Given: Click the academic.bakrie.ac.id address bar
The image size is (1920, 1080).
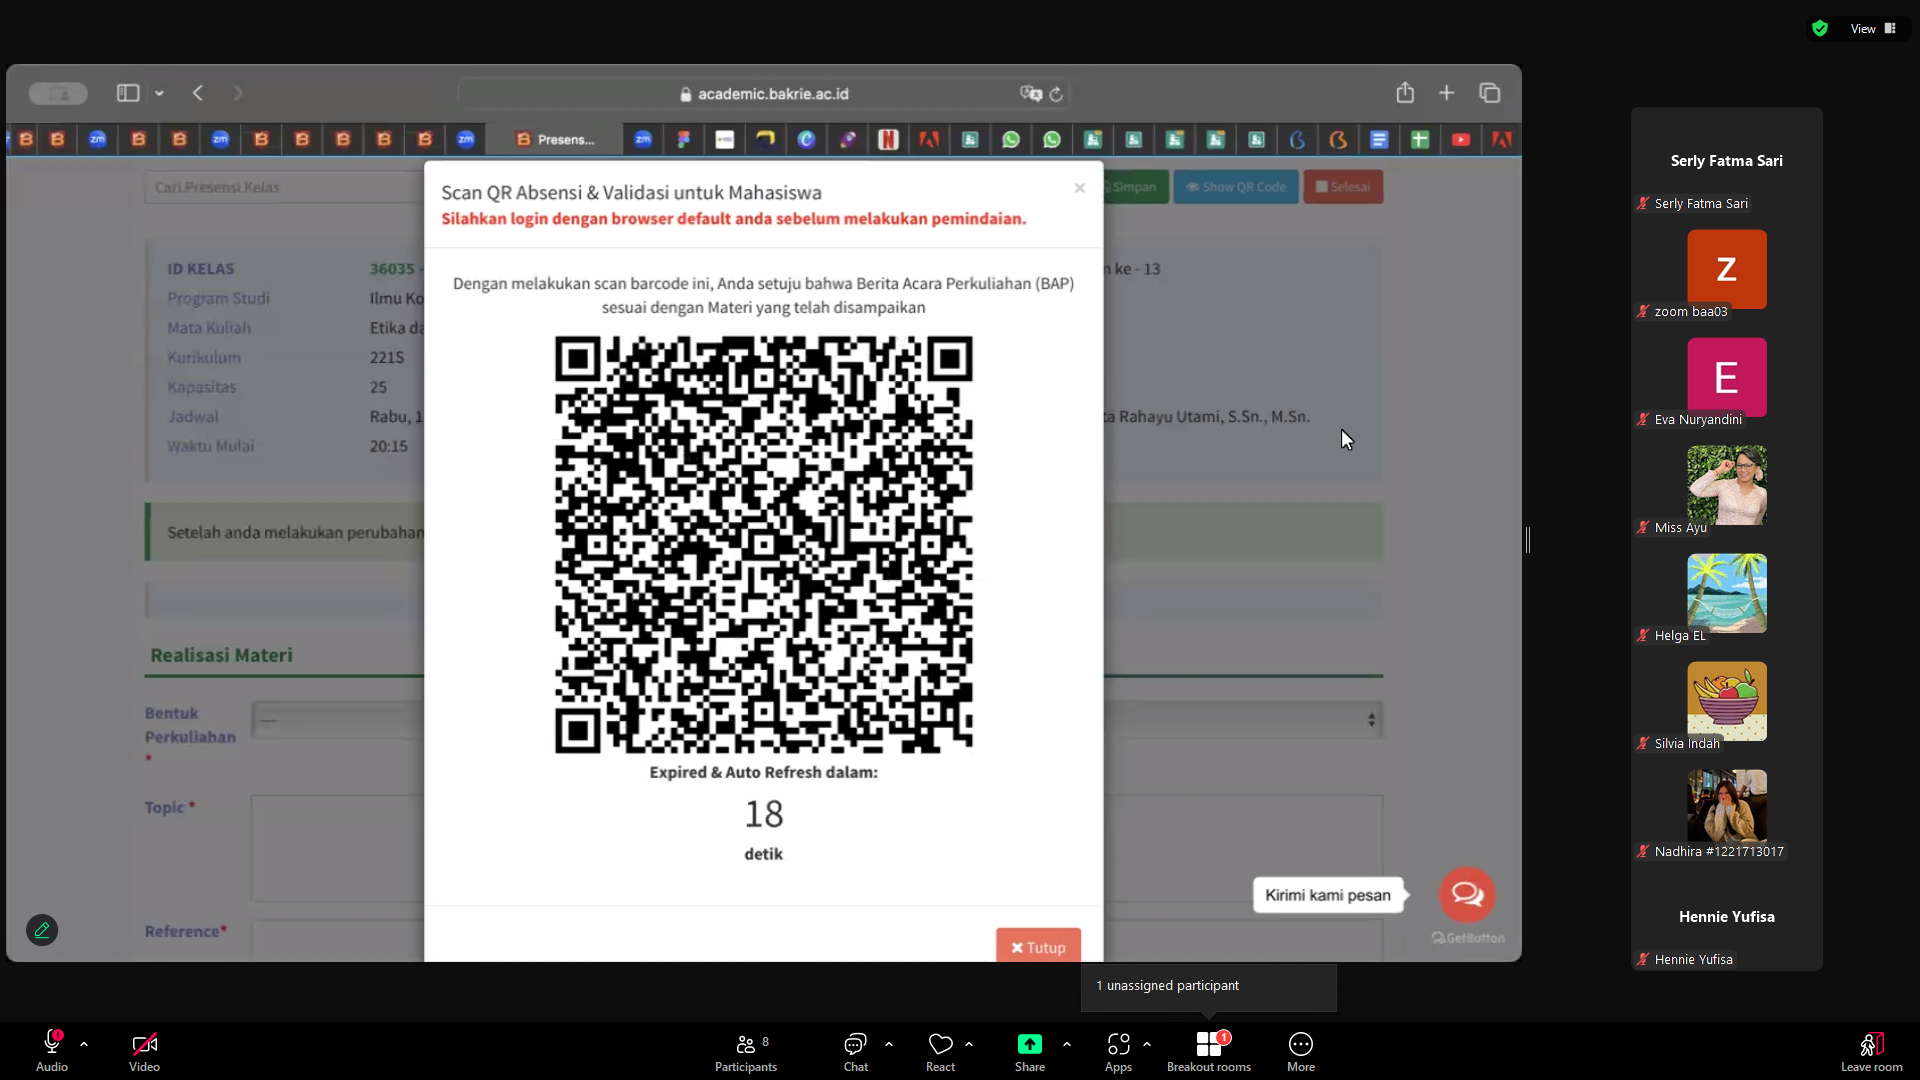Looking at the screenshot, I should tap(764, 94).
